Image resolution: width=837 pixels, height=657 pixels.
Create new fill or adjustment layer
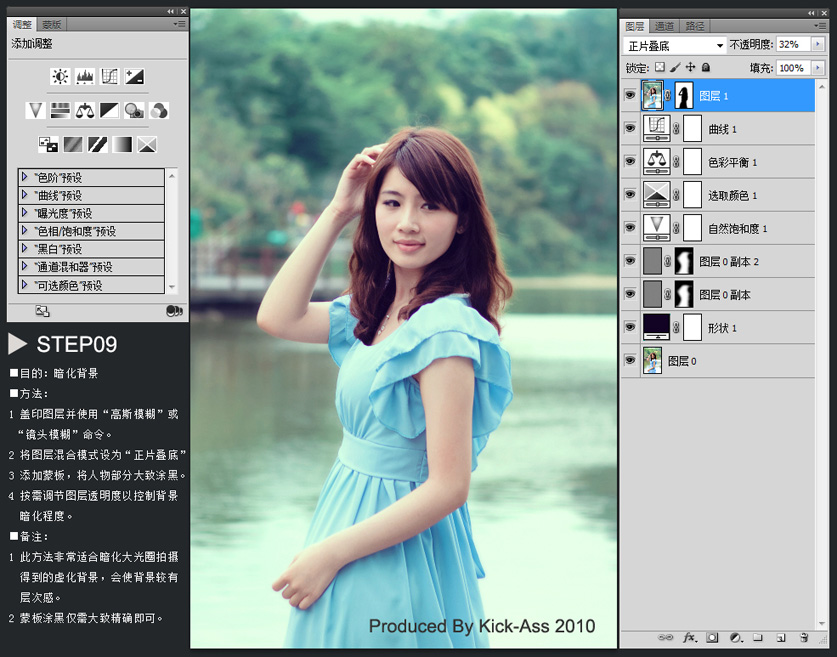(x=736, y=637)
